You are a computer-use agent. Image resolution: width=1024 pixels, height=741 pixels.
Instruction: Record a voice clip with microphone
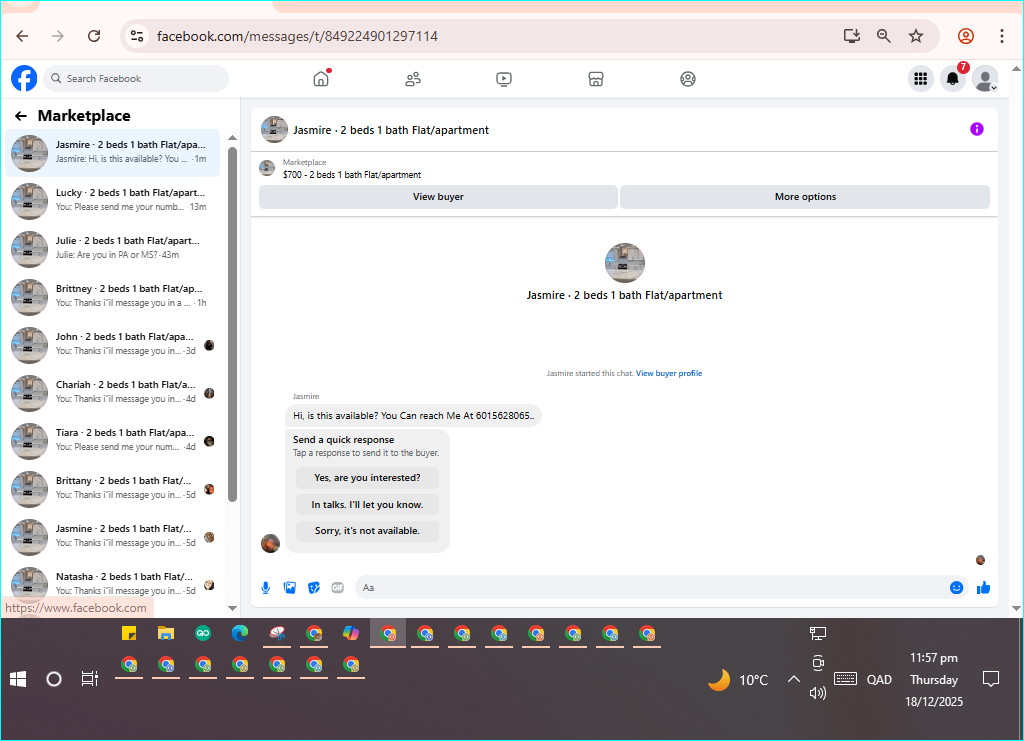coord(266,588)
